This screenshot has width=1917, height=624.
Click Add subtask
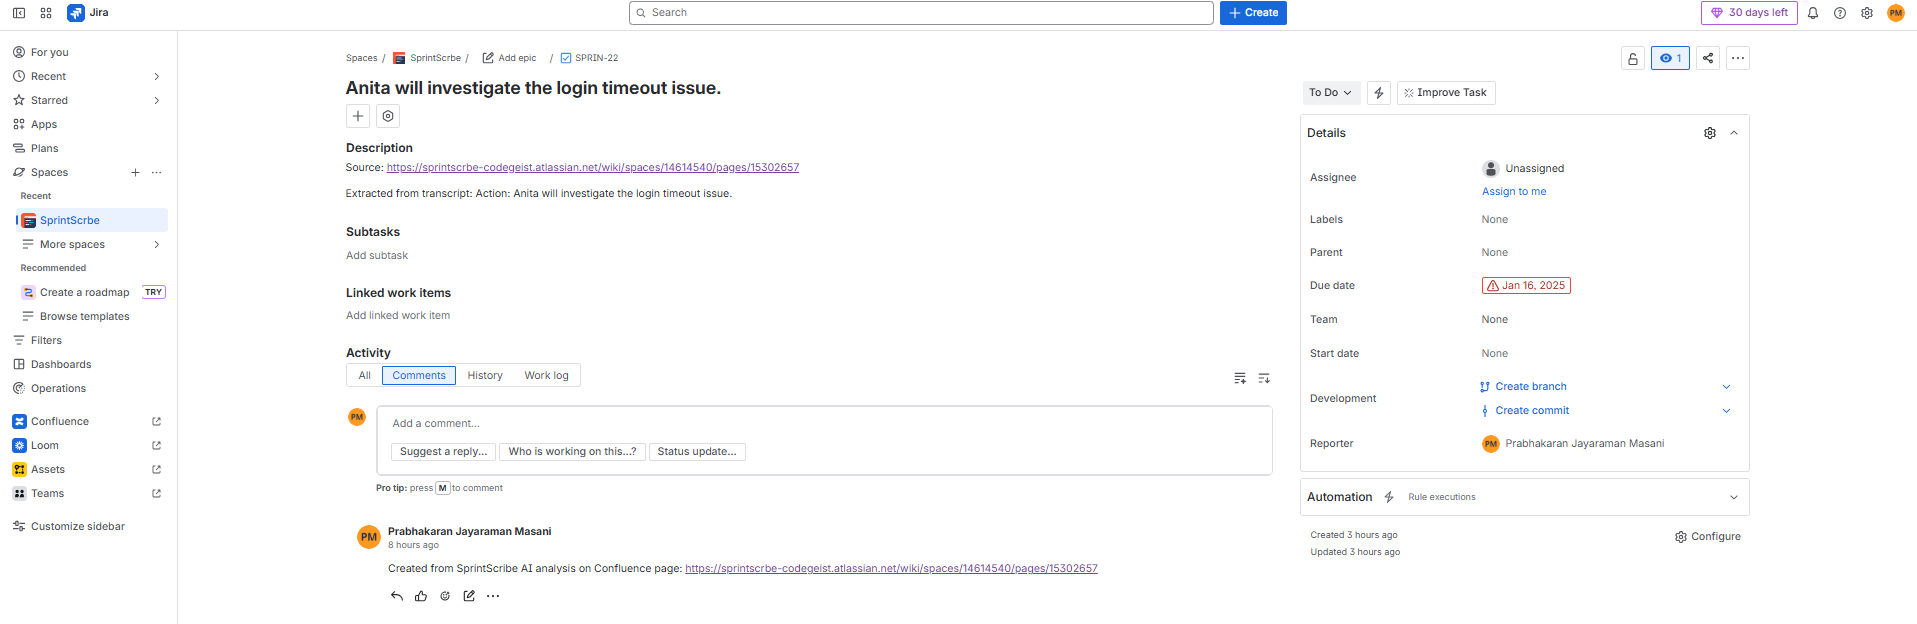pyautogui.click(x=377, y=256)
